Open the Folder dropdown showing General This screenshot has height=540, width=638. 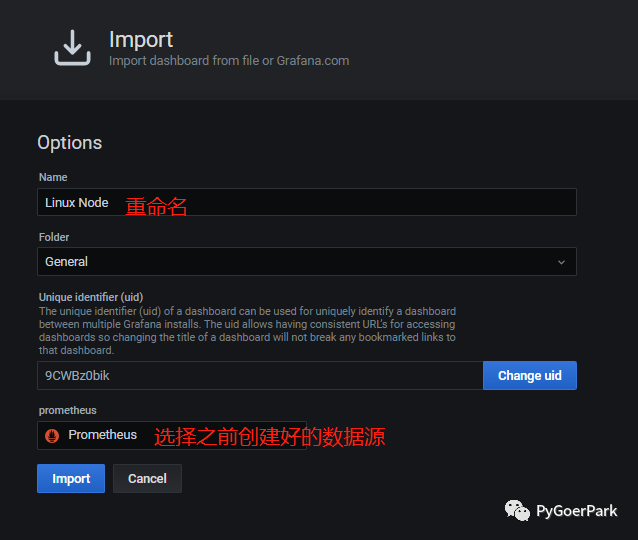pyautogui.click(x=307, y=262)
